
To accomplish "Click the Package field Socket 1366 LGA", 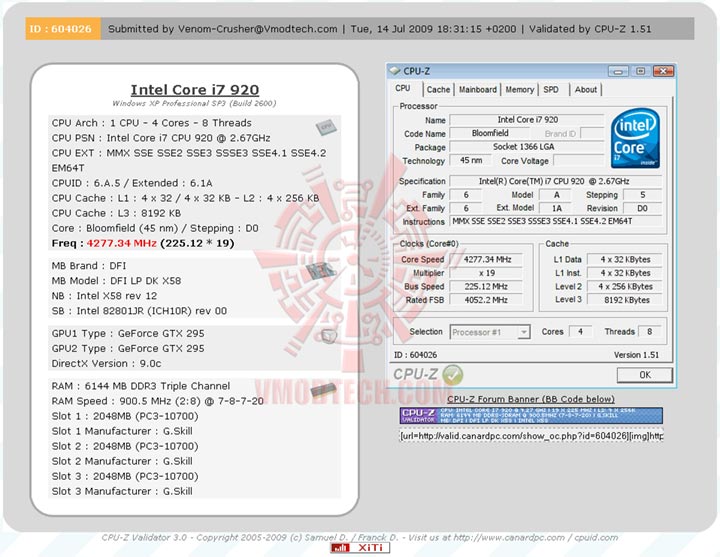I will [x=527, y=147].
